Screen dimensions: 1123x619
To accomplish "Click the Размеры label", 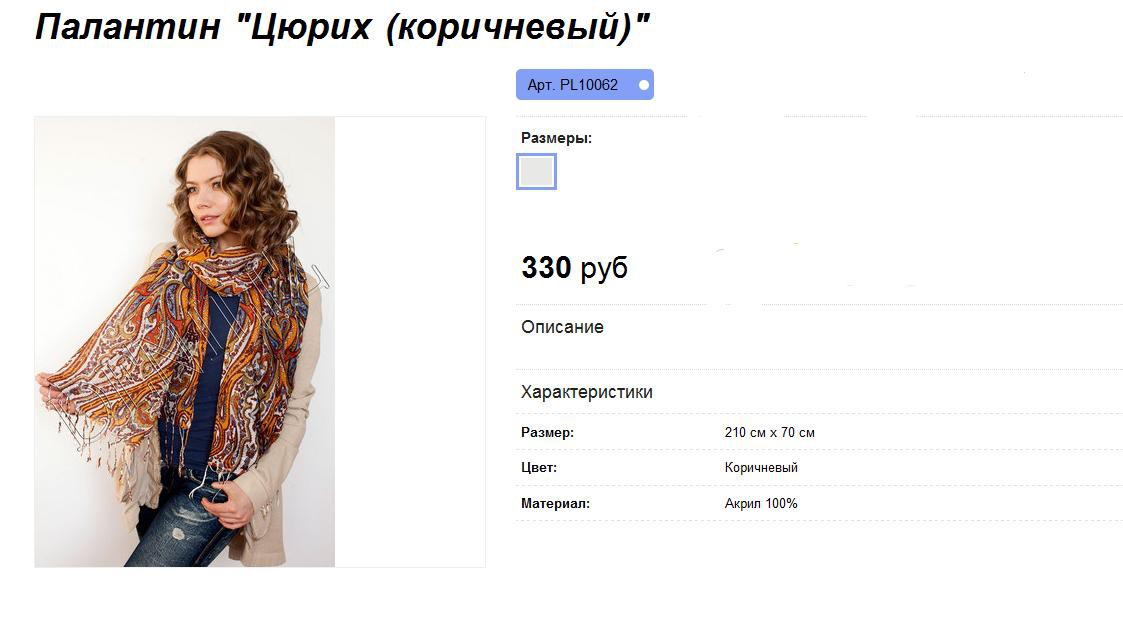I will point(556,138).
